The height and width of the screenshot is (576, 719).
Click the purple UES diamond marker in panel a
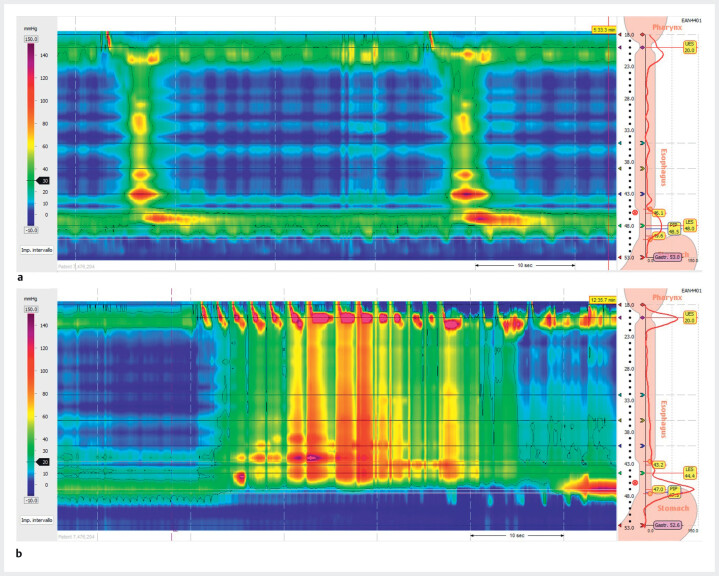[x=642, y=47]
